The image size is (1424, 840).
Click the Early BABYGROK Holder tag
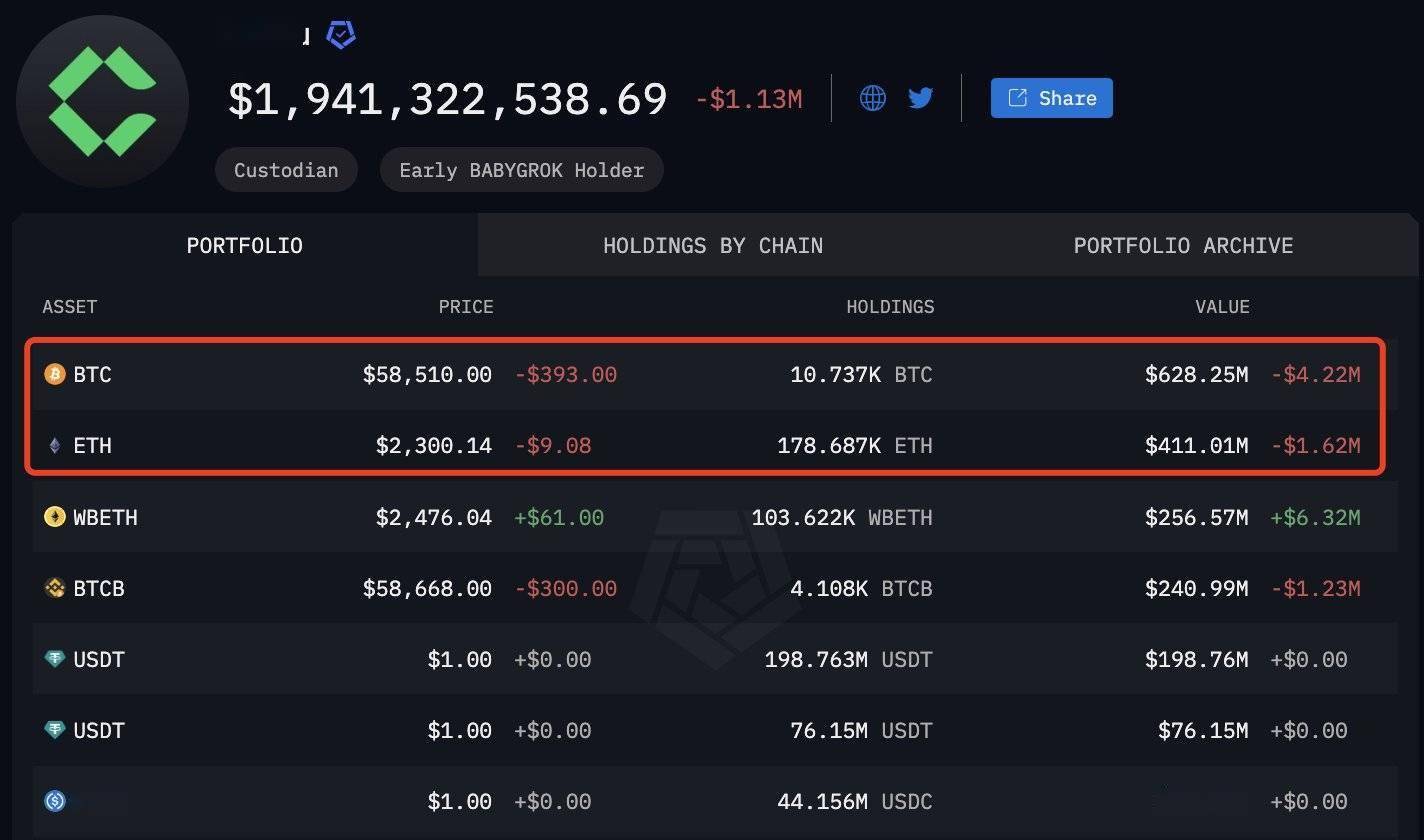521,170
